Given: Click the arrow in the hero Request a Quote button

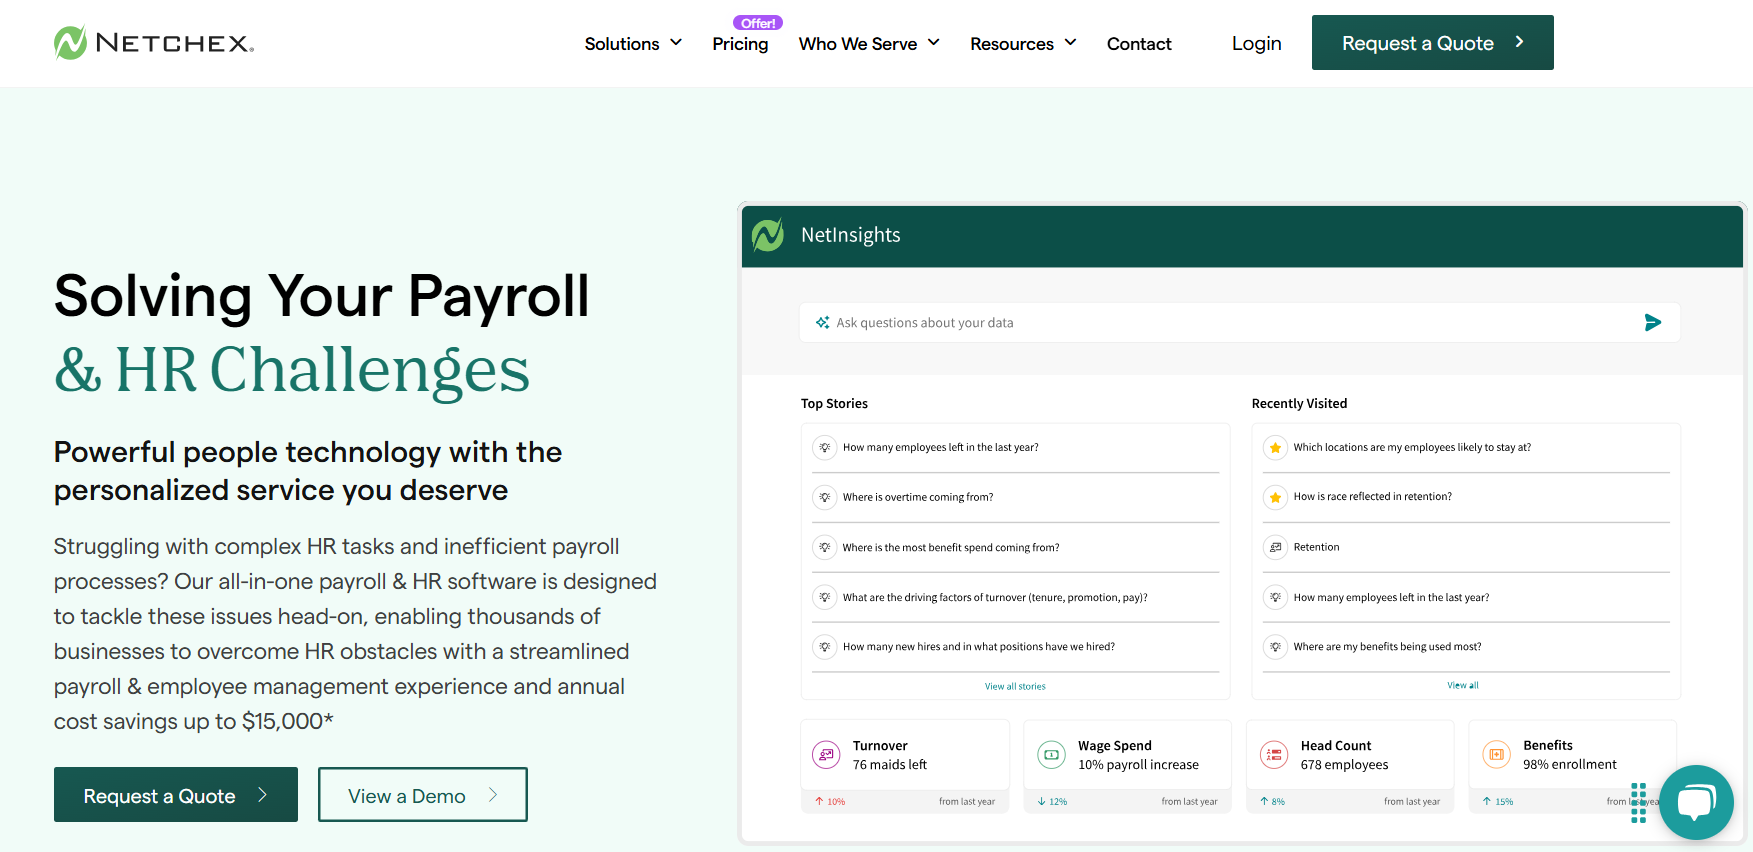Looking at the screenshot, I should [263, 795].
